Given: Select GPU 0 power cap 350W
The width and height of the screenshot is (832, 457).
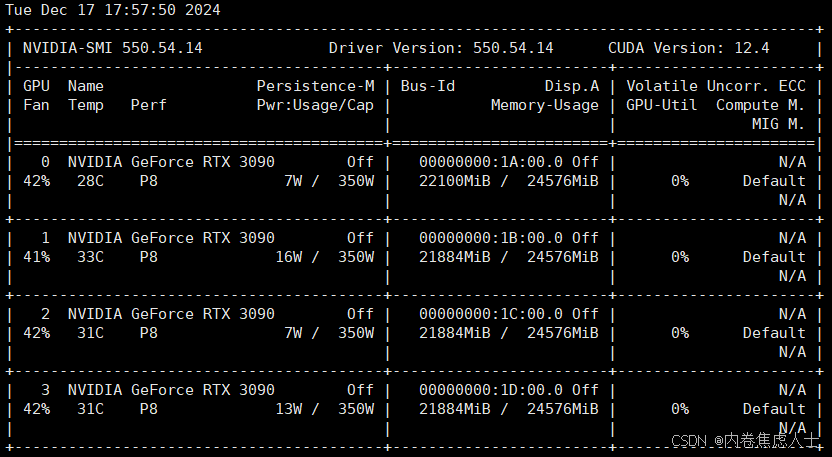Looking at the screenshot, I should [356, 181].
